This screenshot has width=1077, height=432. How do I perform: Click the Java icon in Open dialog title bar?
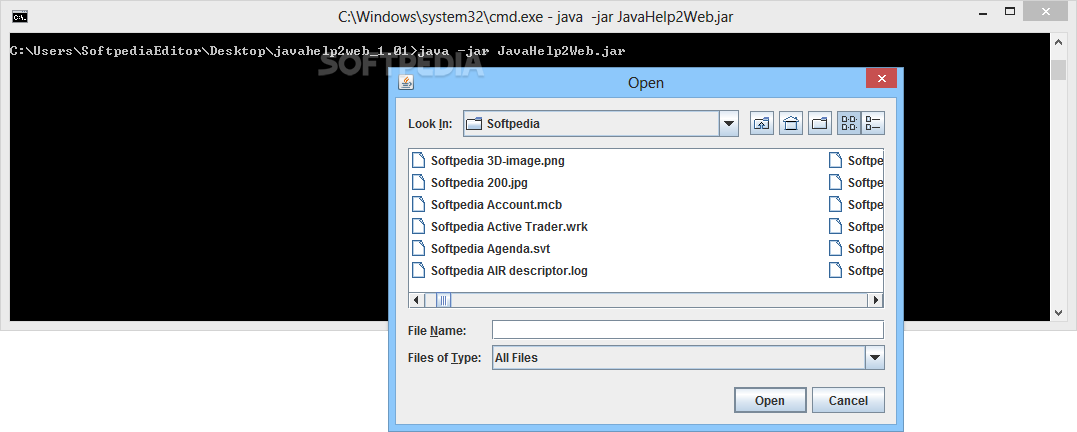[x=406, y=82]
